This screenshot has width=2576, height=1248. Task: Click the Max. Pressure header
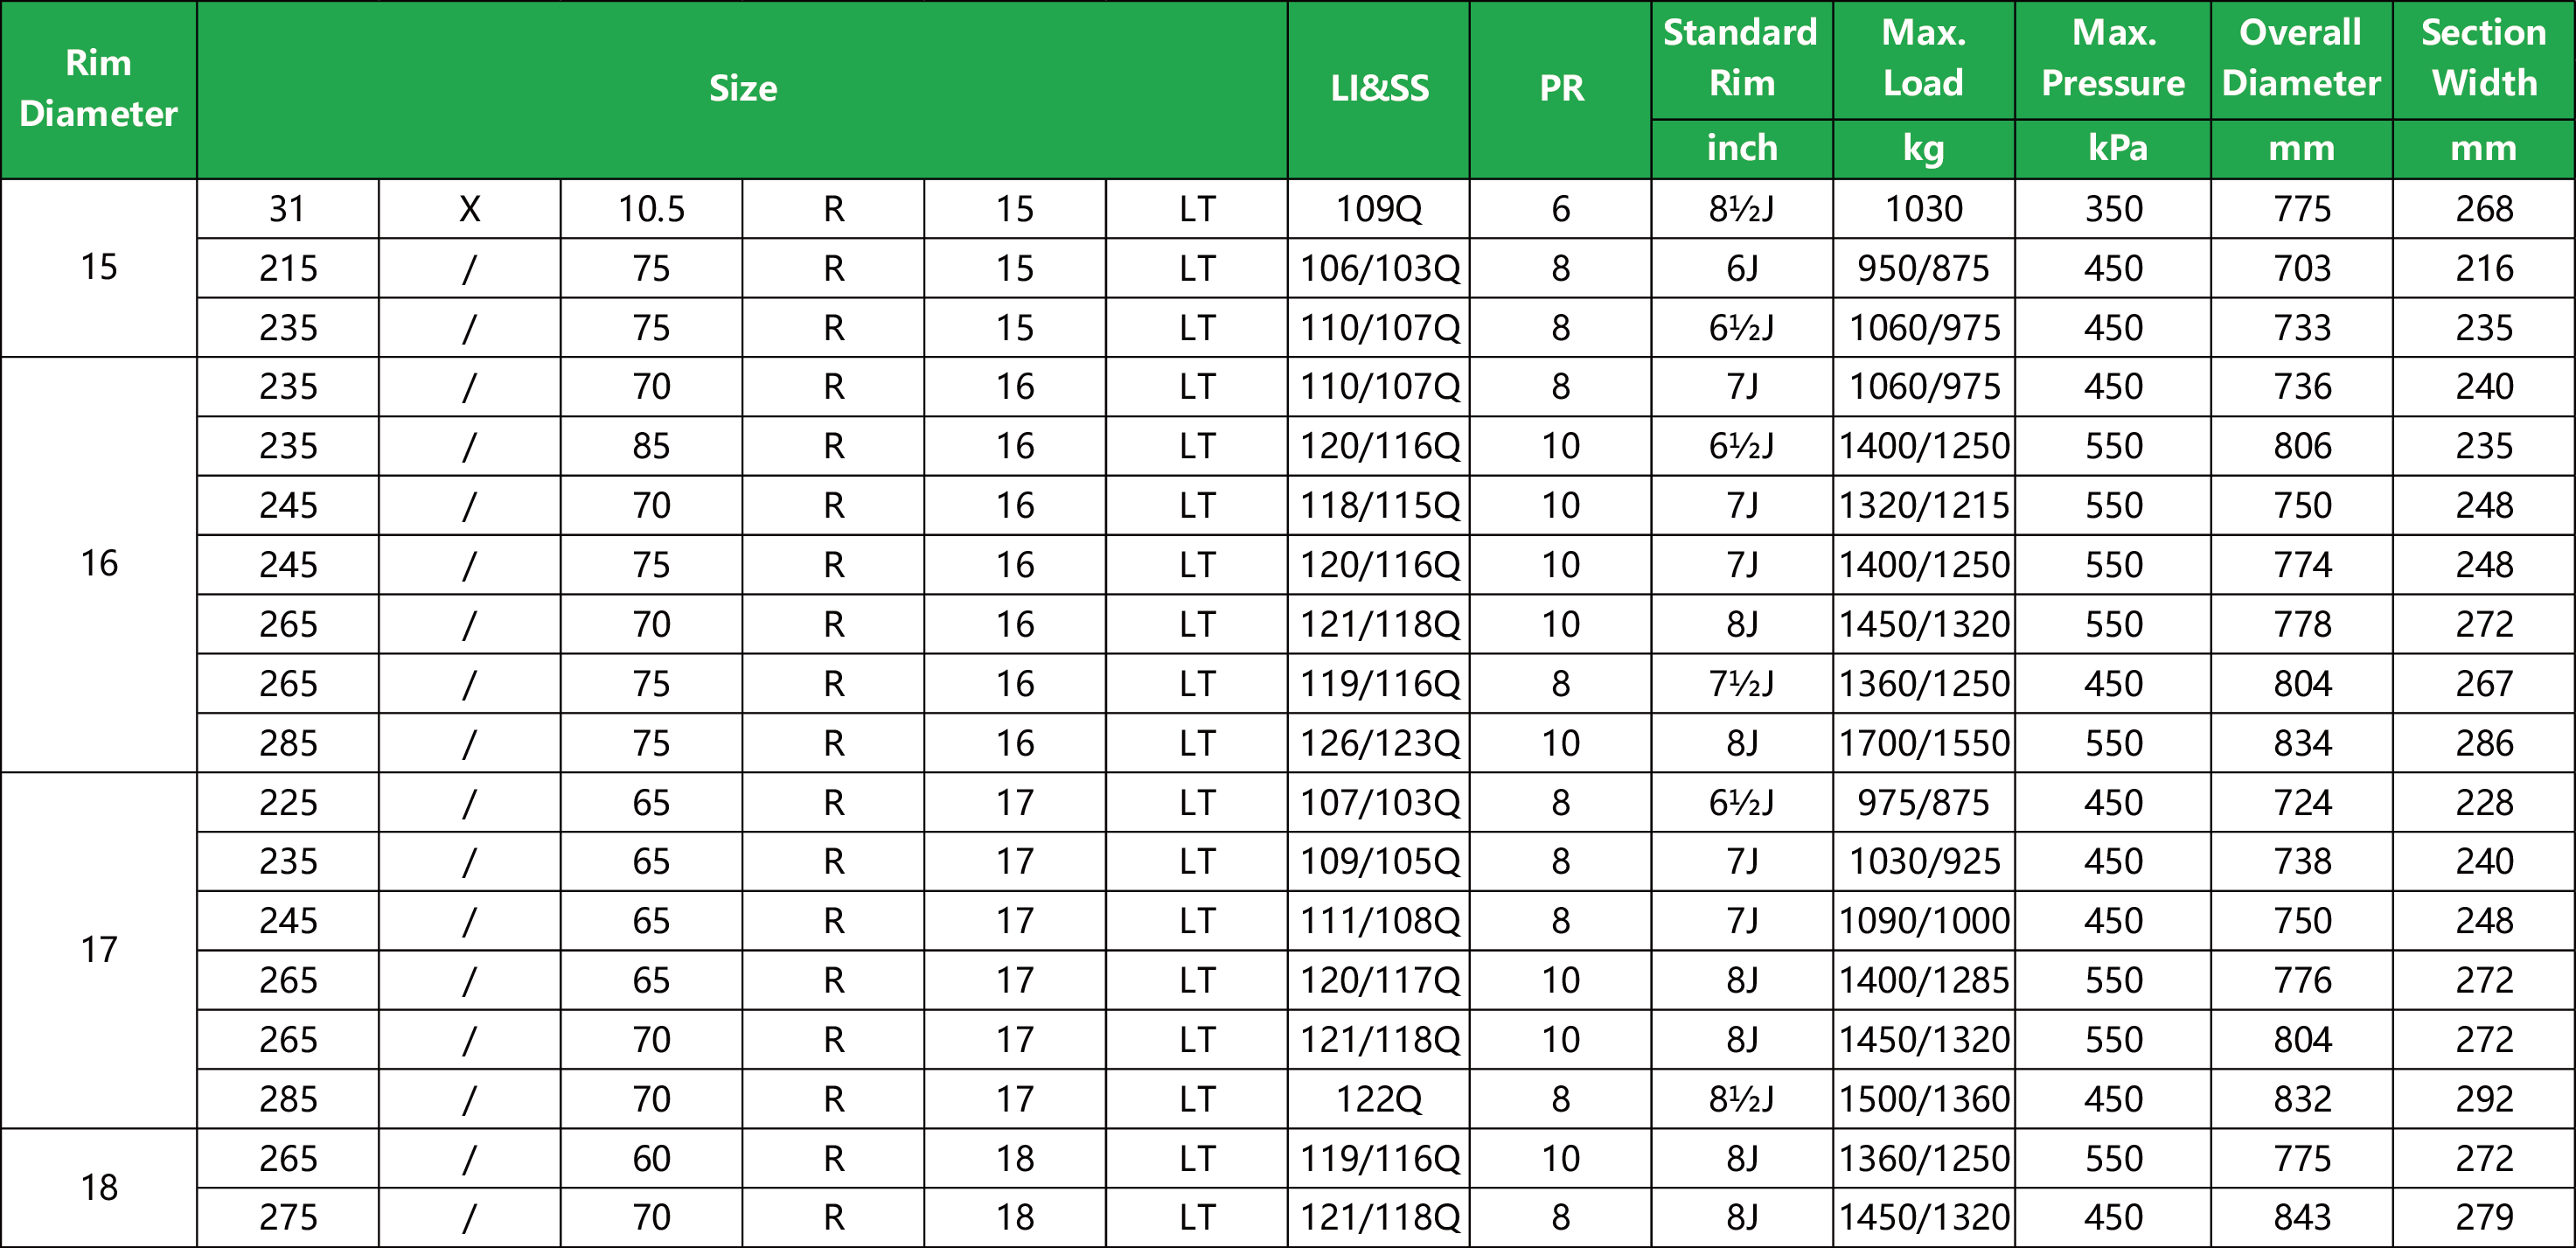tap(2113, 59)
